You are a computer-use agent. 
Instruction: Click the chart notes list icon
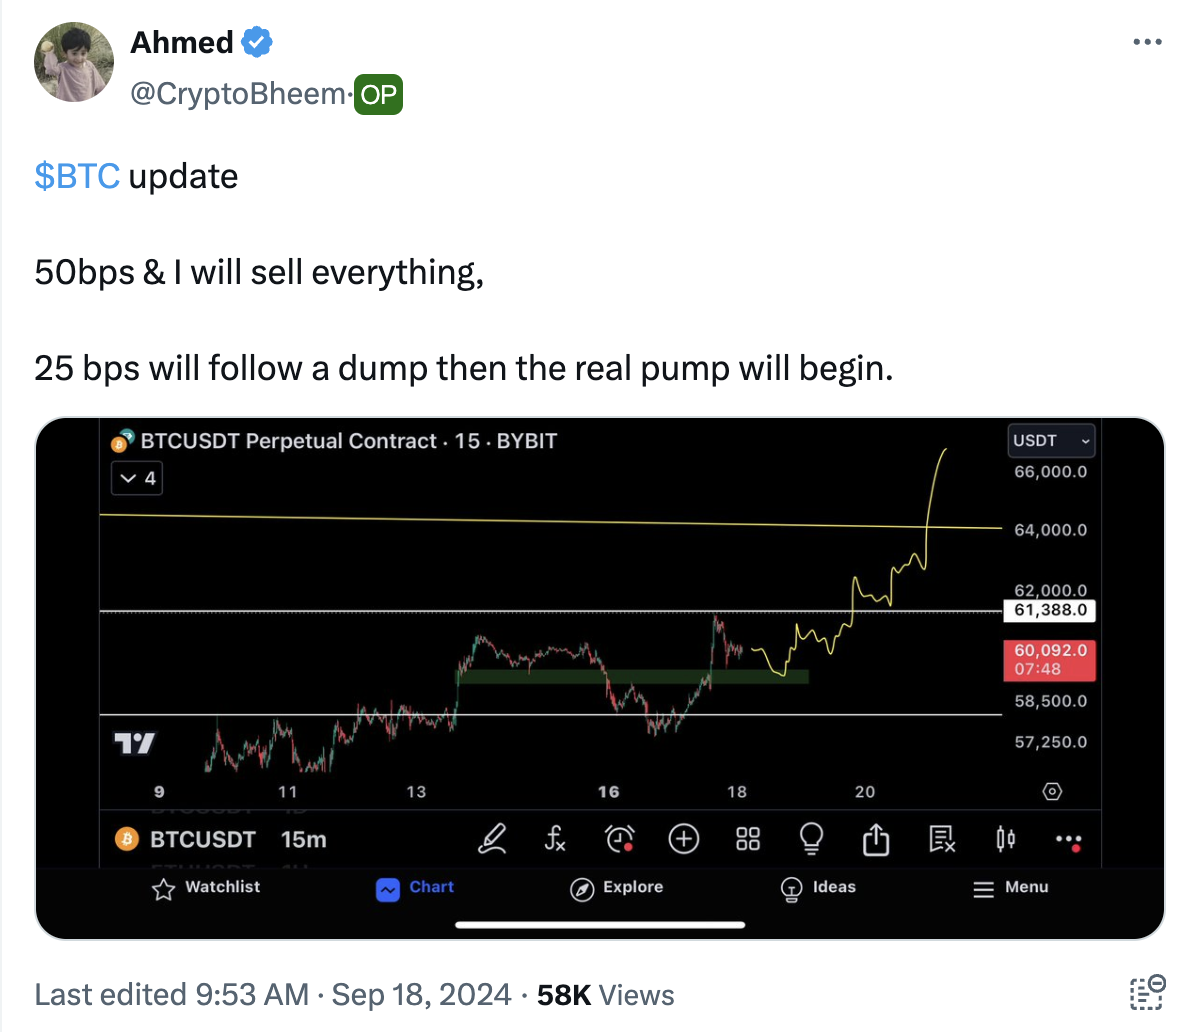(x=942, y=838)
